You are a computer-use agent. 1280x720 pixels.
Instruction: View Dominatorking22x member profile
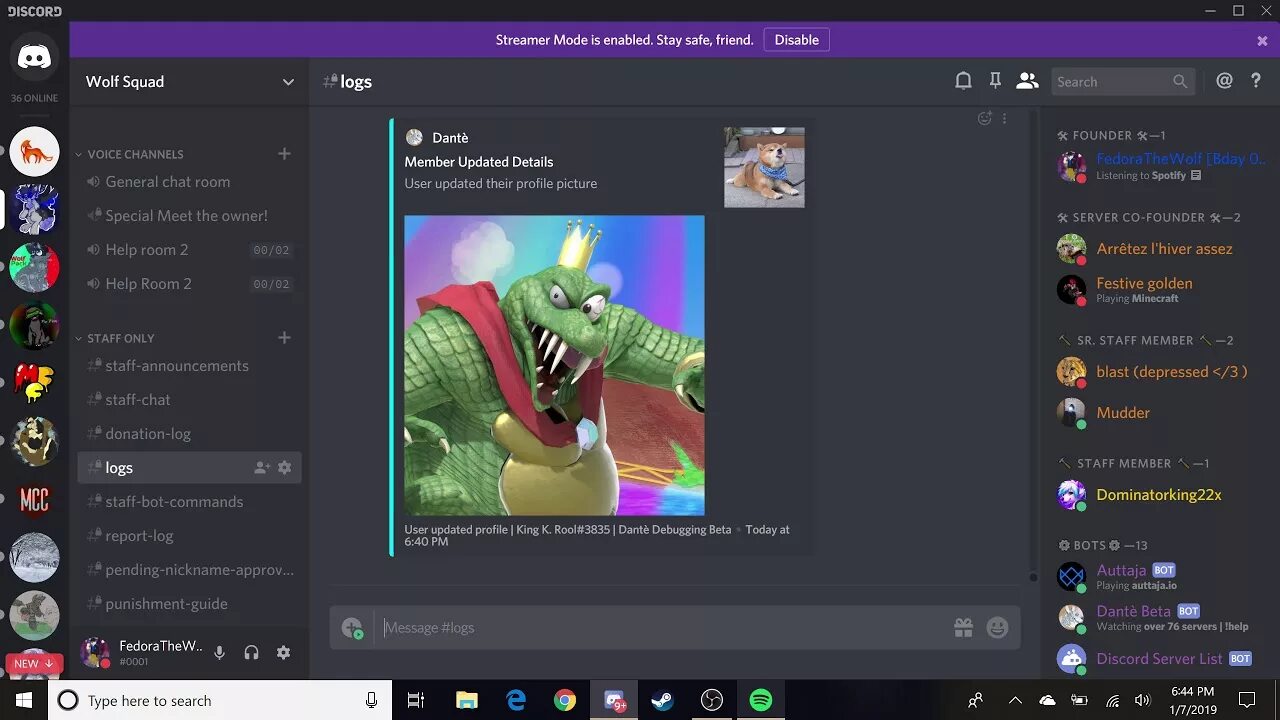coord(1160,494)
